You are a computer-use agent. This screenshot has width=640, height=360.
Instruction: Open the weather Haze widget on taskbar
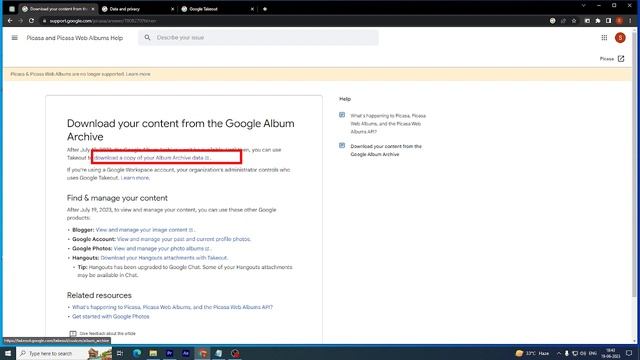pyautogui.click(x=532, y=353)
